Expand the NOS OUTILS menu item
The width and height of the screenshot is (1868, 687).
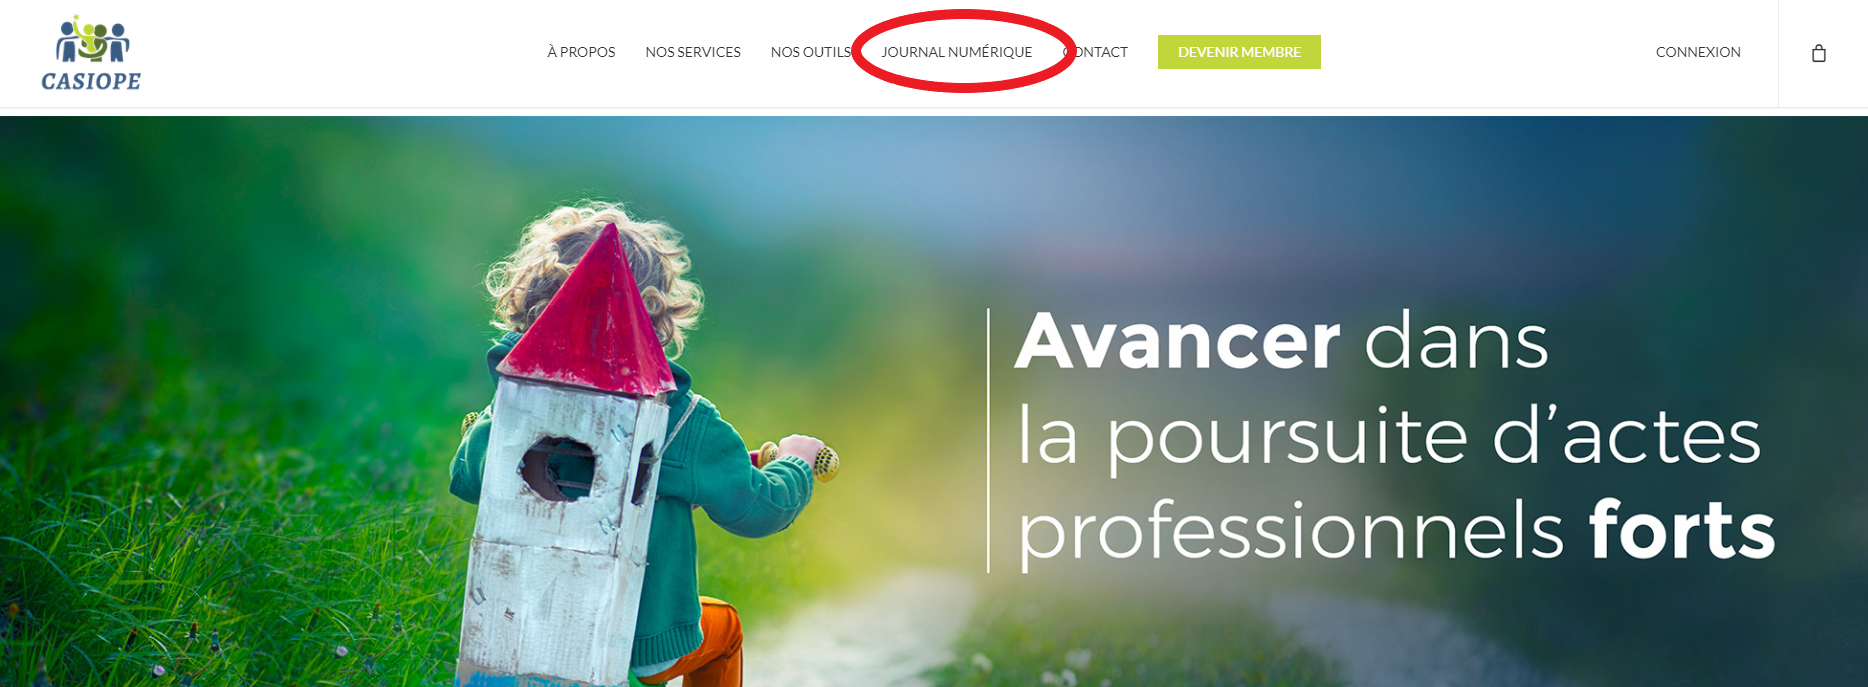tap(811, 52)
